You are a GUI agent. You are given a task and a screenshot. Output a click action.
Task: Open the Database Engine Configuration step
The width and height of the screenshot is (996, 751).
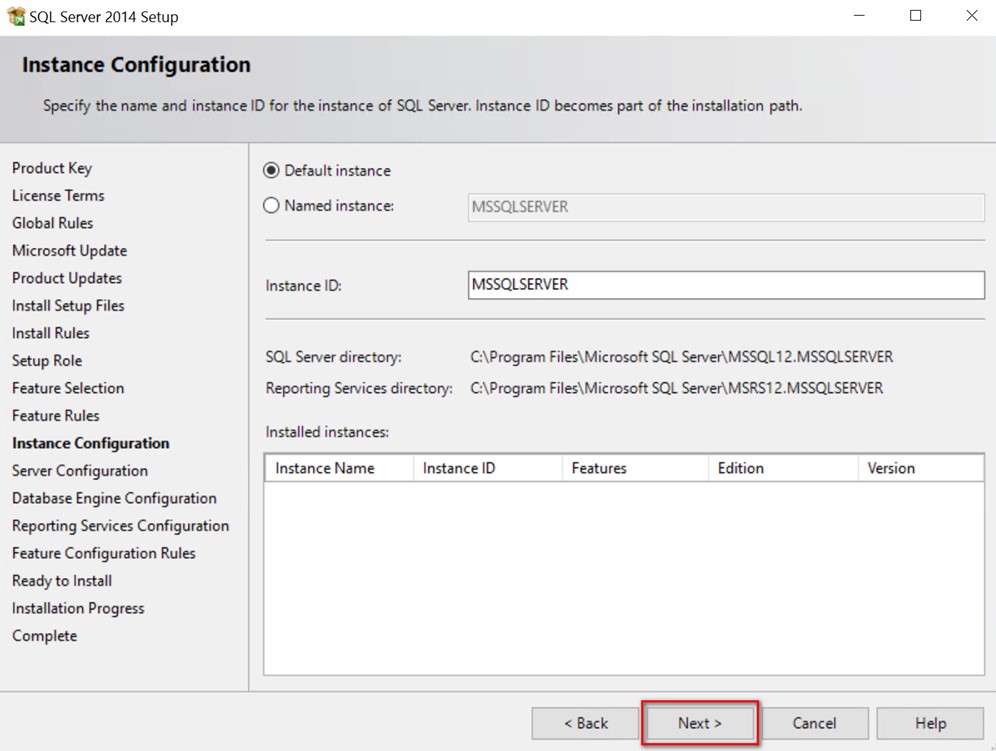tap(114, 498)
